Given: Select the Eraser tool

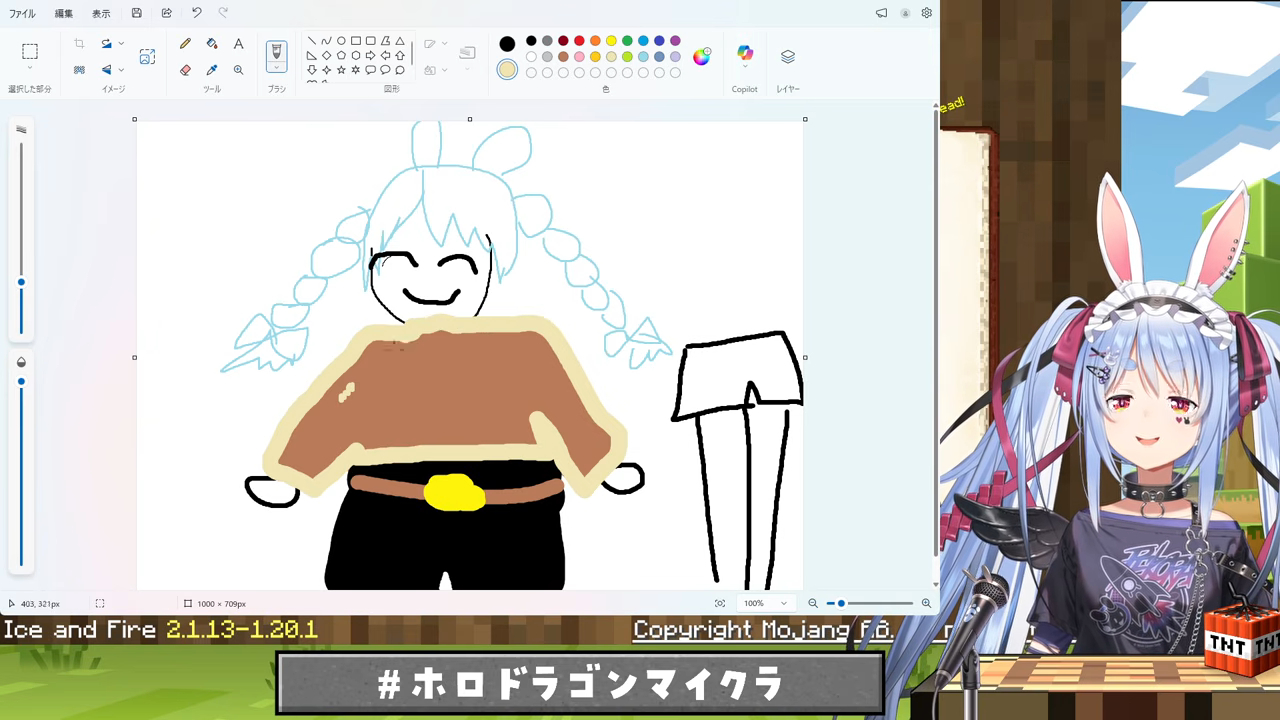Looking at the screenshot, I should pyautogui.click(x=185, y=70).
